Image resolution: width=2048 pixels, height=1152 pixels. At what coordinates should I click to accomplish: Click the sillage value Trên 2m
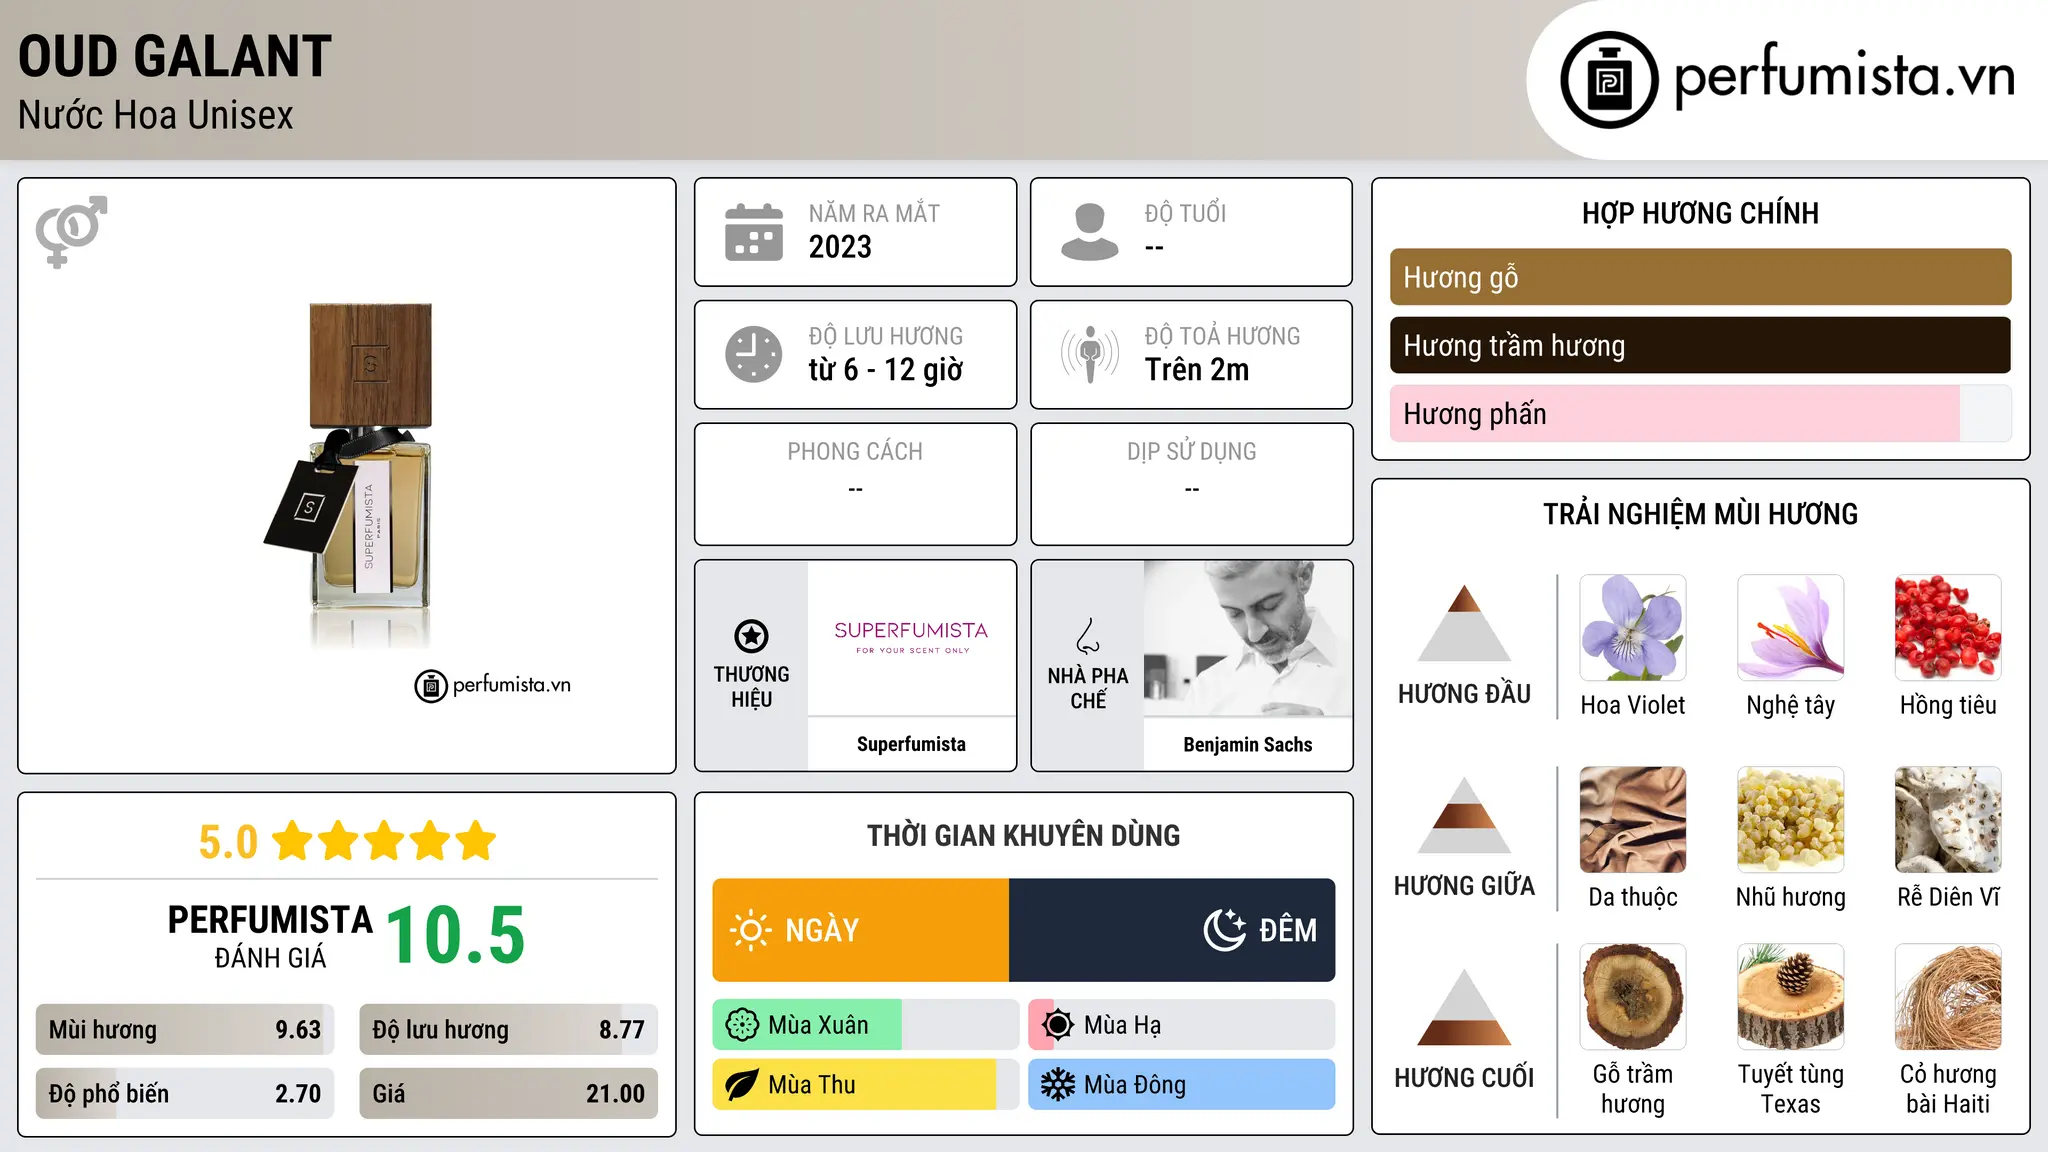click(1197, 370)
